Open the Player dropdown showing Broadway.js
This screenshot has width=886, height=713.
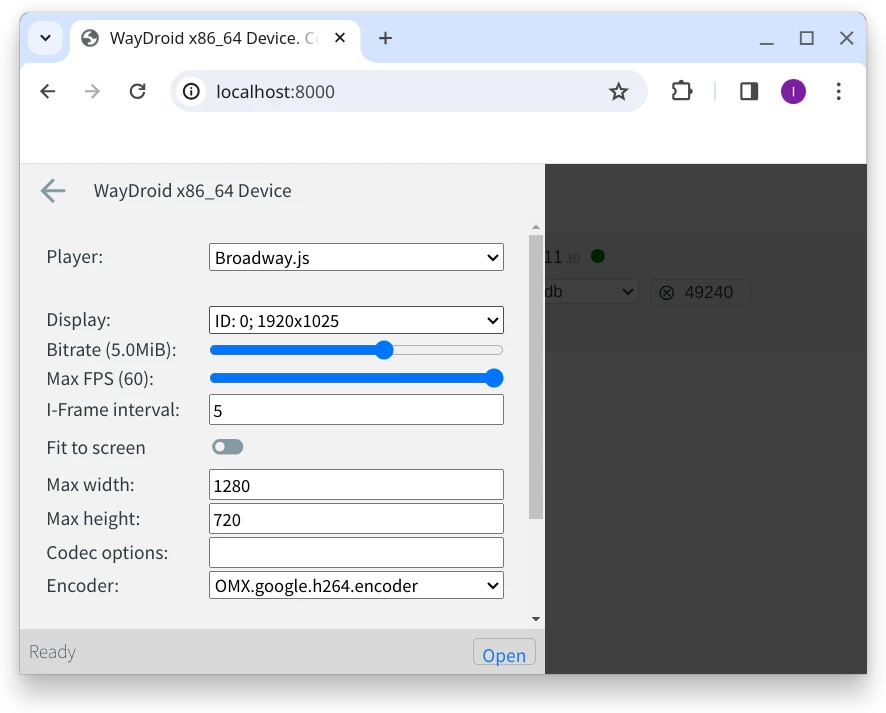pos(356,257)
